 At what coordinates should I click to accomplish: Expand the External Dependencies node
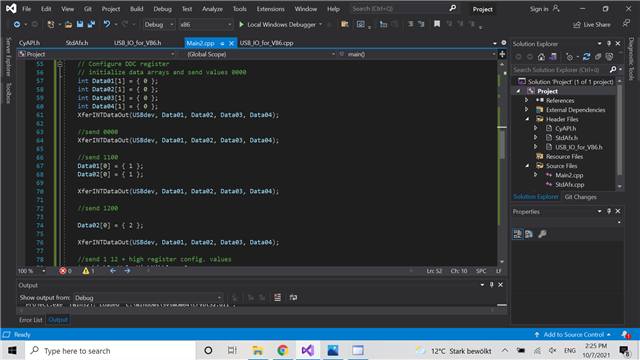pyautogui.click(x=527, y=109)
